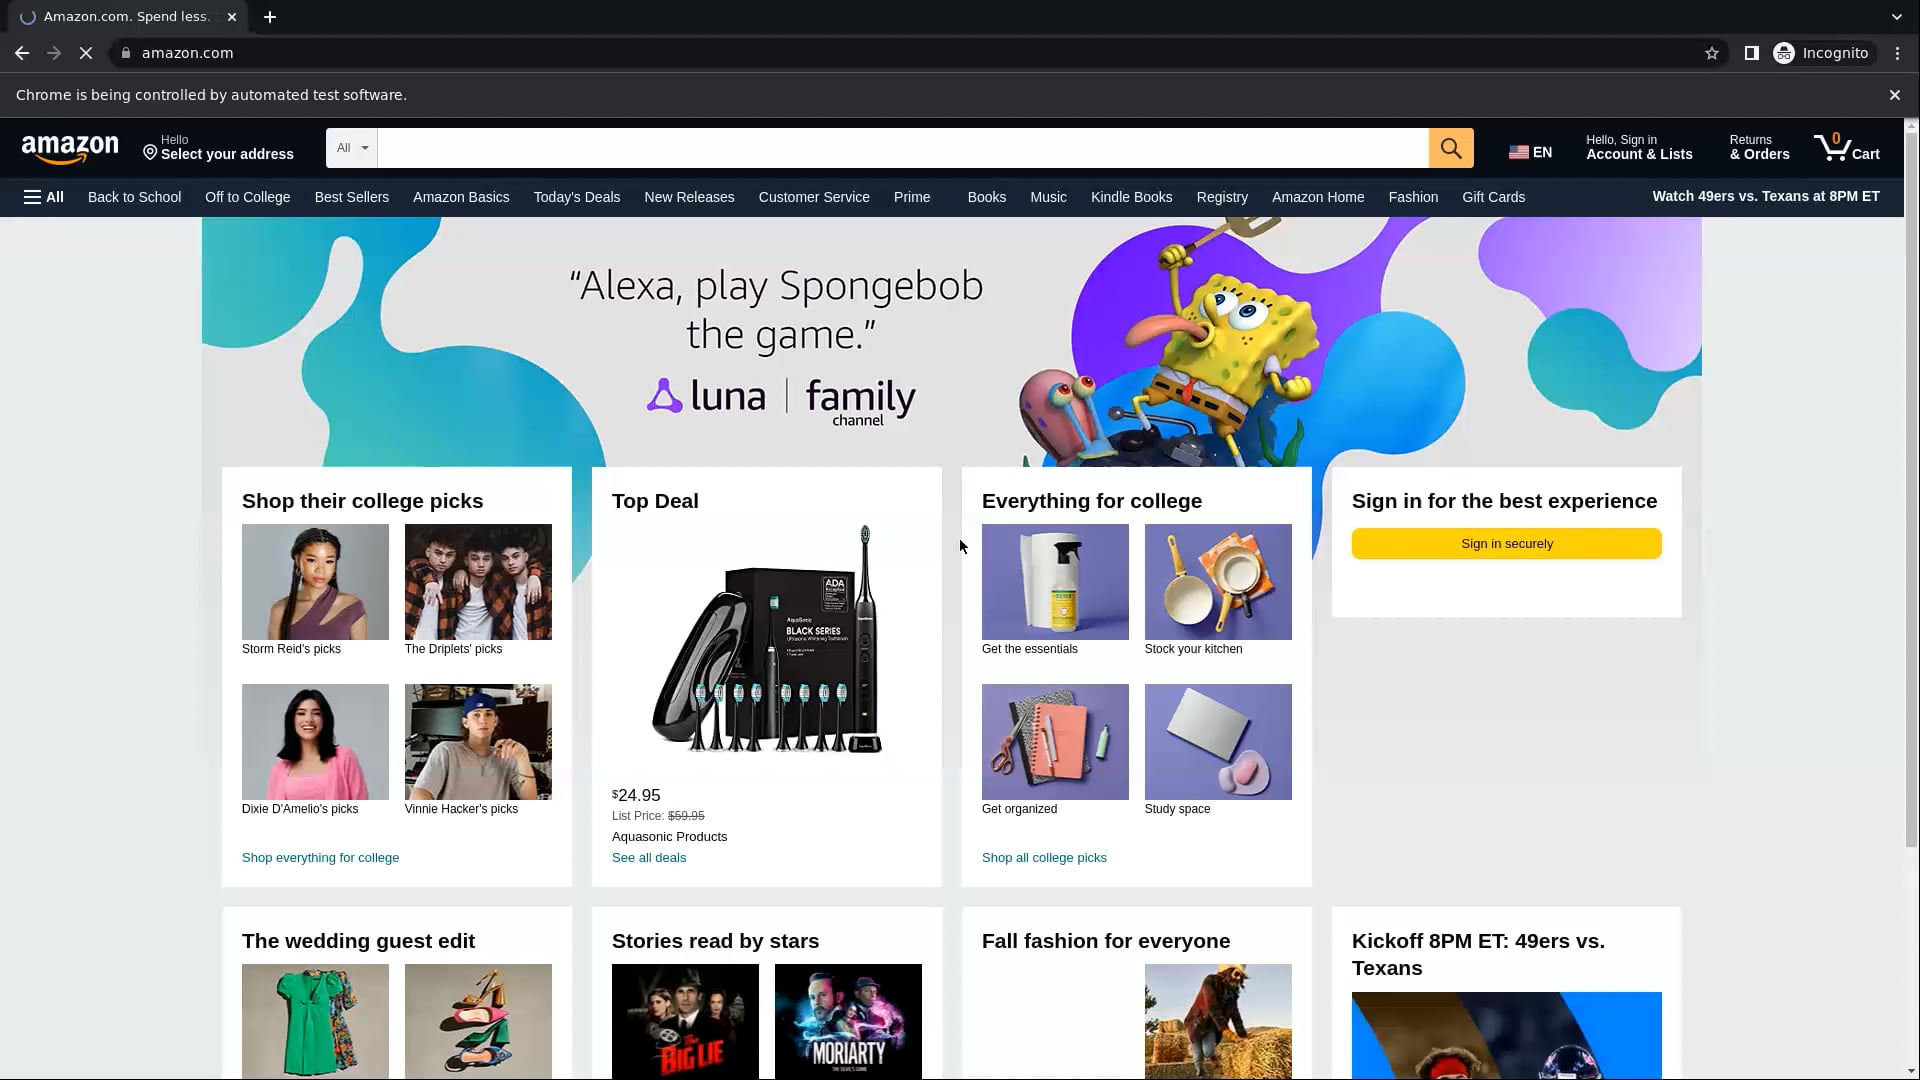The height and width of the screenshot is (1080, 1920).
Task: Expand the tab search chevron
Action: point(1897,17)
